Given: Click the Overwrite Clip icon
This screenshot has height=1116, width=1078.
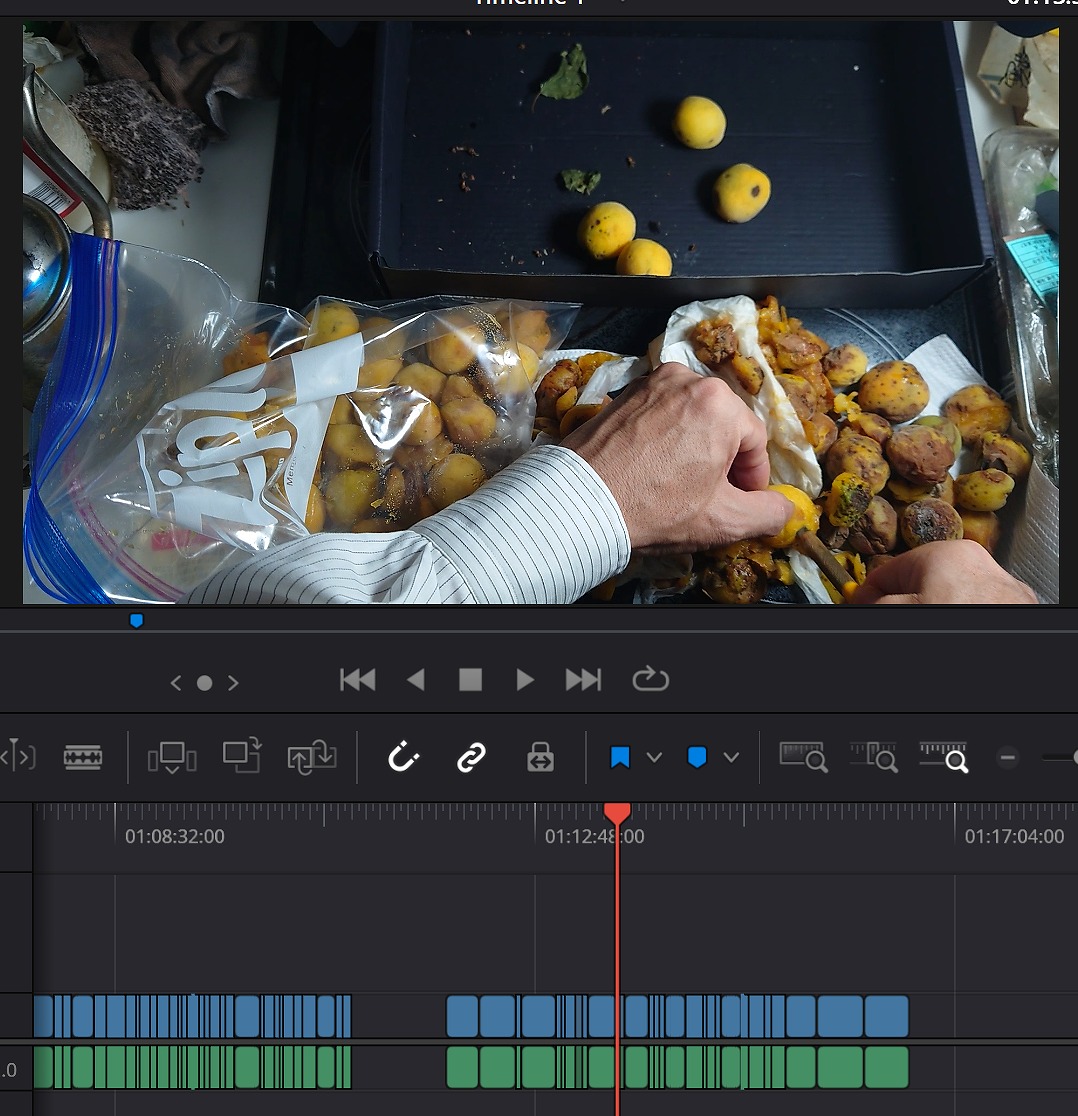Looking at the screenshot, I should pos(241,755).
